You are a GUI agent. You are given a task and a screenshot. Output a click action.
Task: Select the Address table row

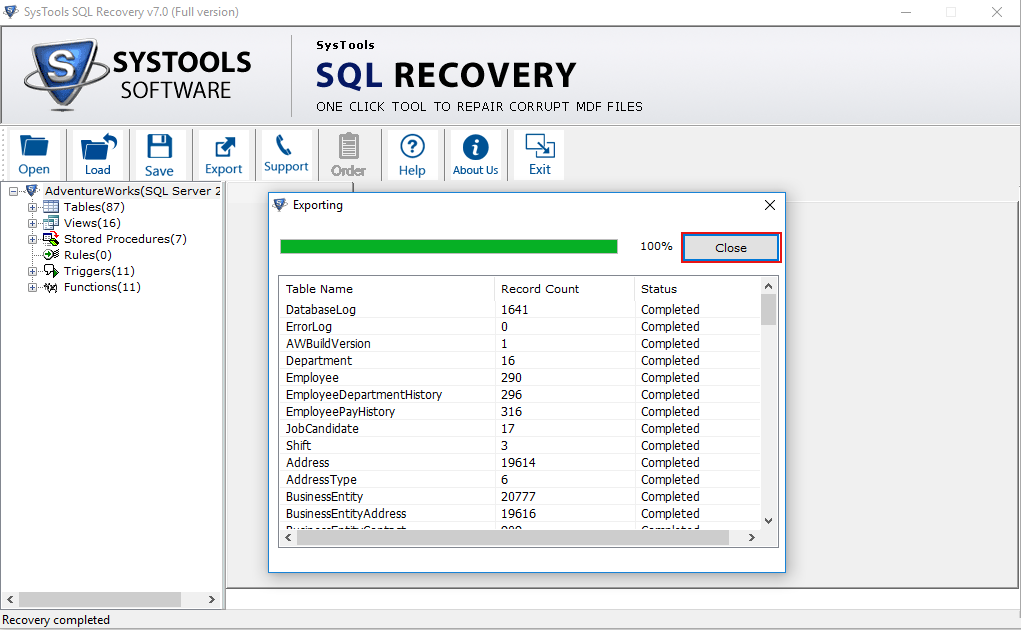[x=520, y=462]
